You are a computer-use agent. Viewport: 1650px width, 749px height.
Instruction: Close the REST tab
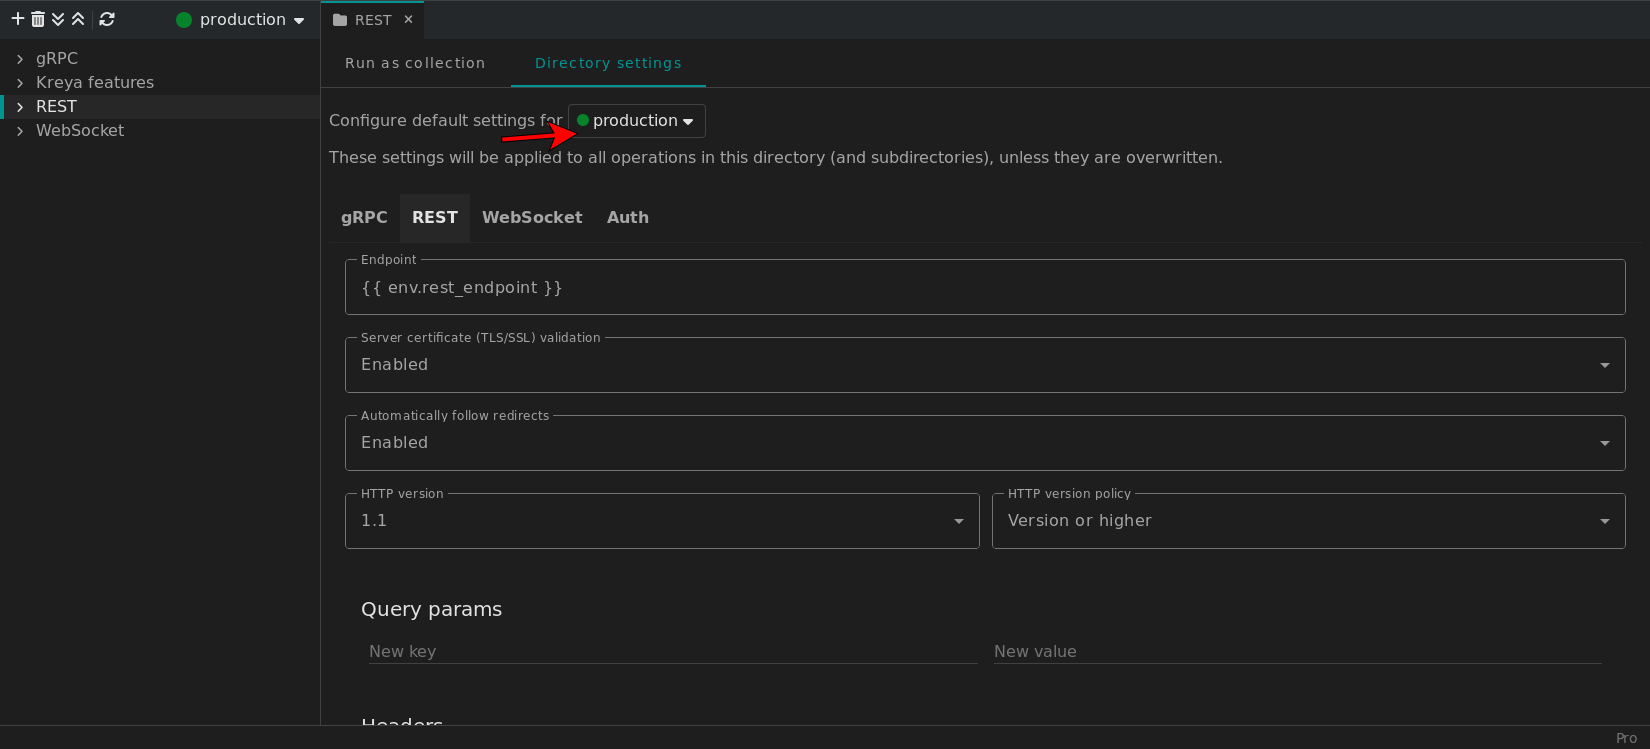coord(408,20)
